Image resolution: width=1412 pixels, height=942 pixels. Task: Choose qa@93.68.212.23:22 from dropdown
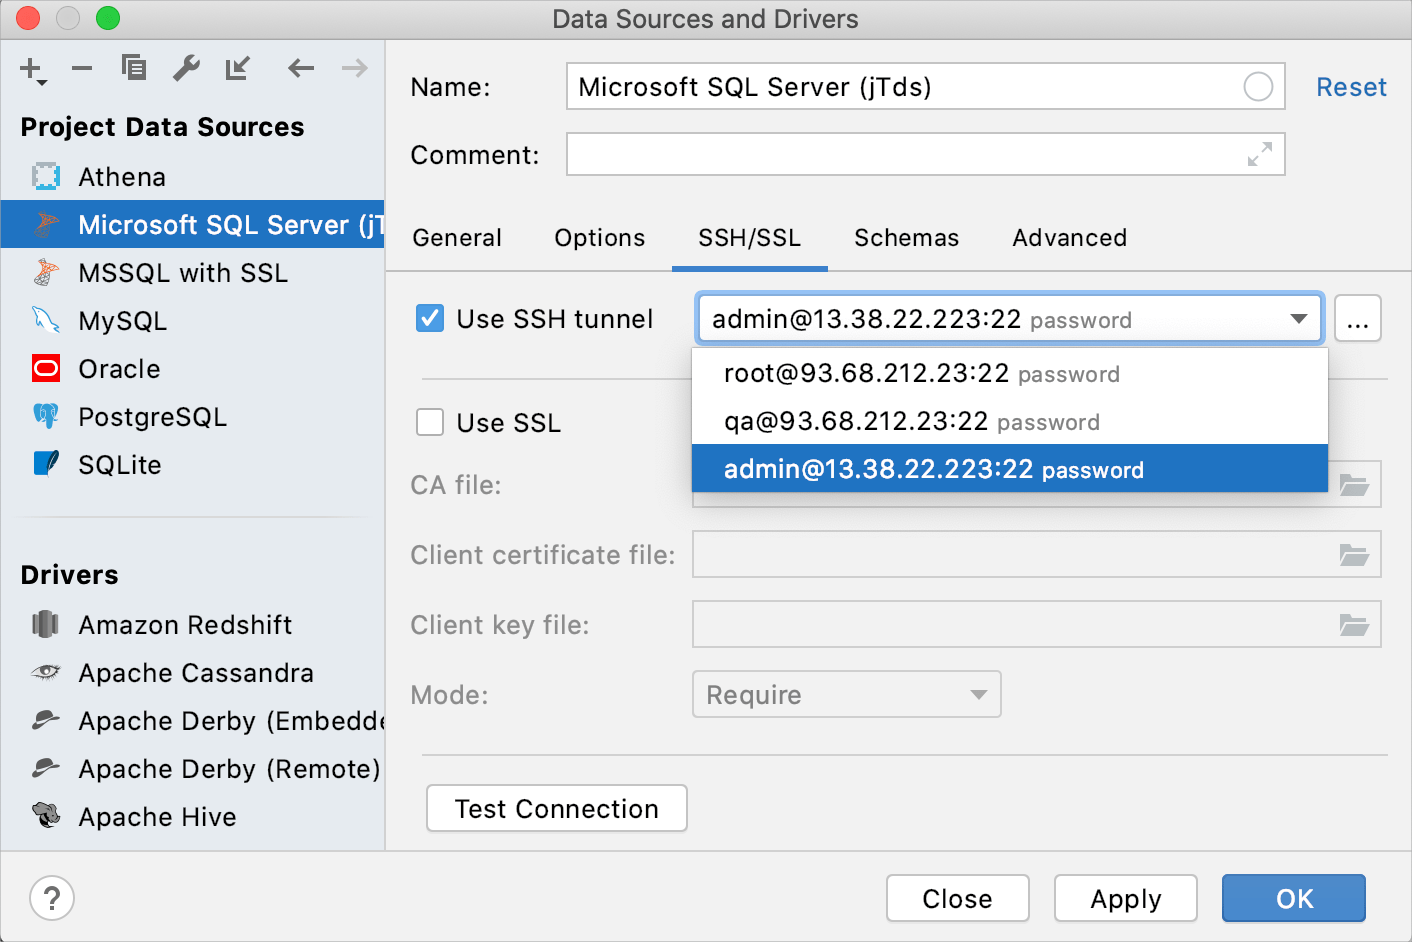tap(1010, 421)
